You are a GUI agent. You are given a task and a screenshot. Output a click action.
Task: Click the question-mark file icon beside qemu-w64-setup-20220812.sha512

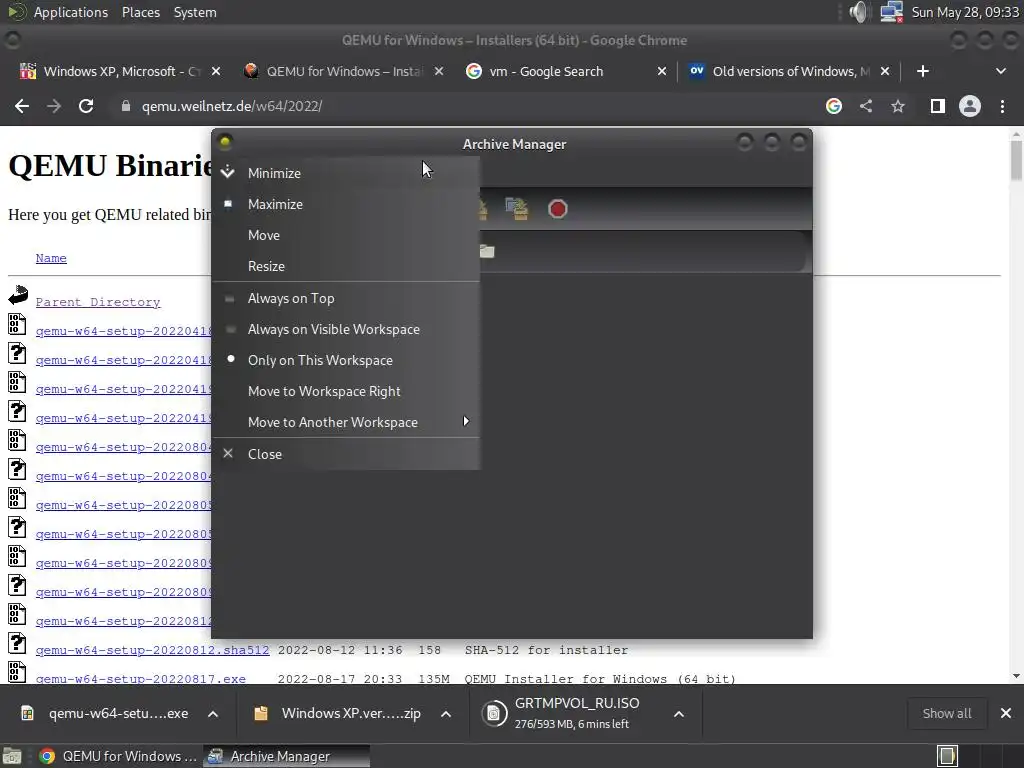tap(17, 643)
